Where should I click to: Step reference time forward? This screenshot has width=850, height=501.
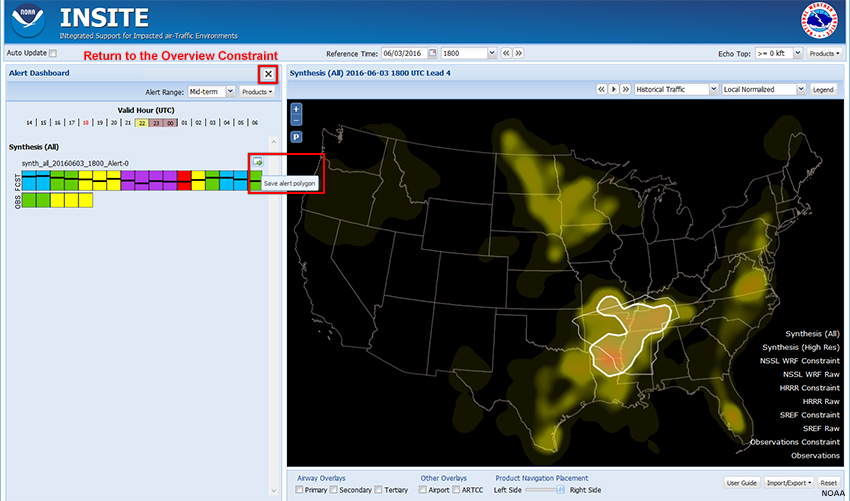518,53
